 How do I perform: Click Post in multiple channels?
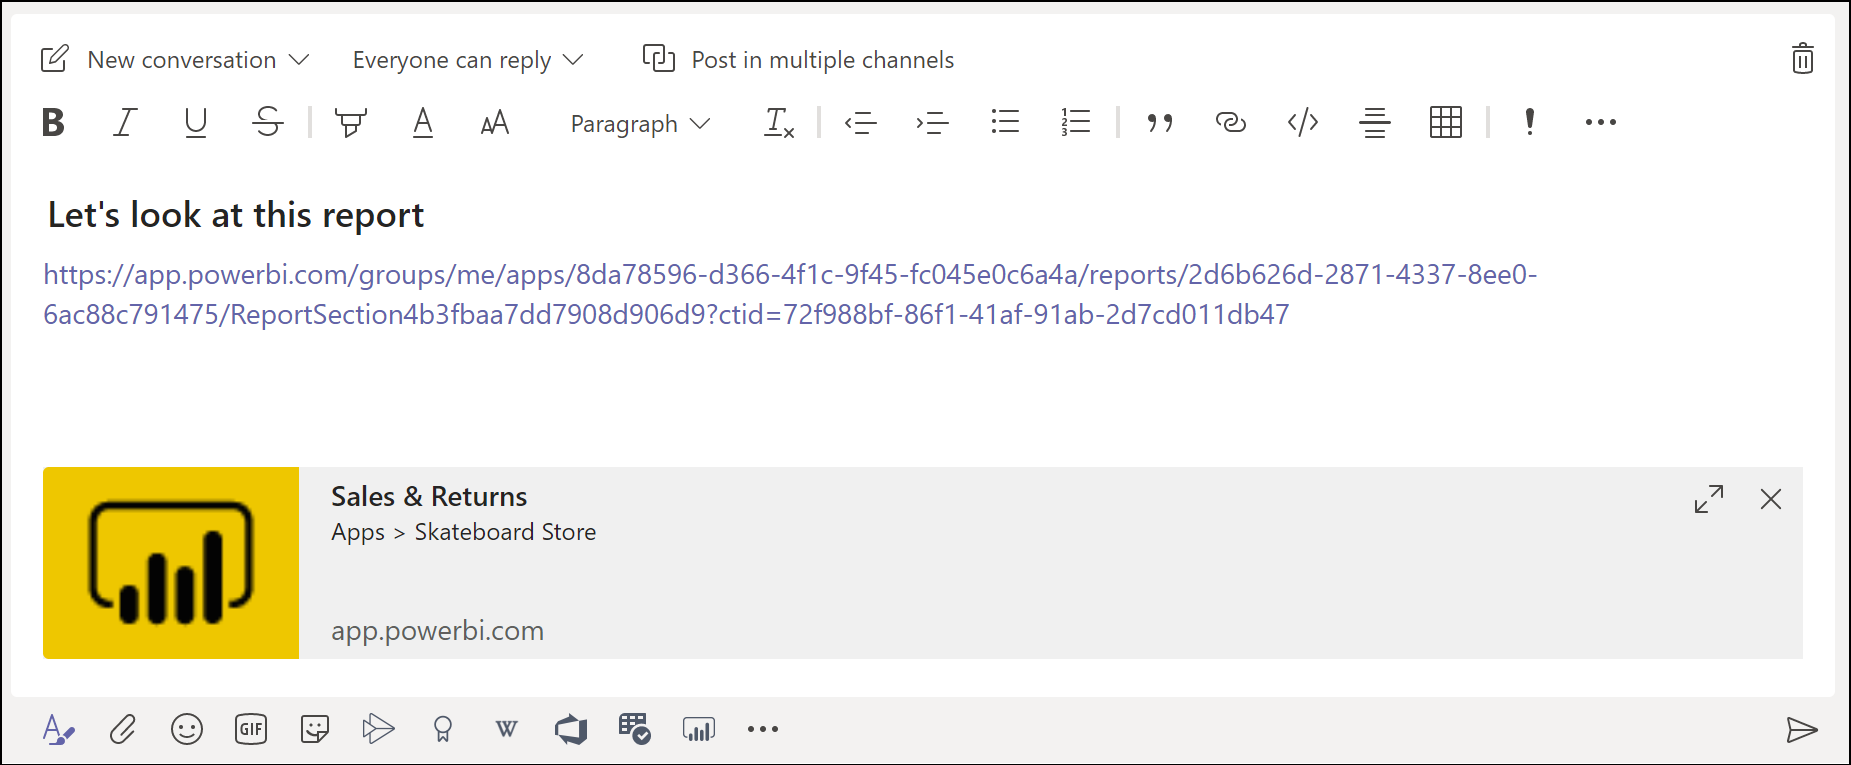[798, 60]
